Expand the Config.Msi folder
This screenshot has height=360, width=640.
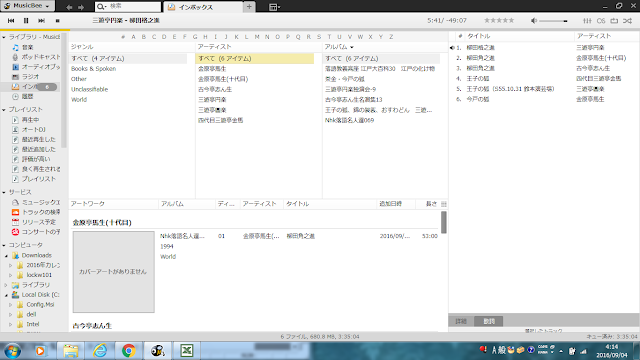11,305
